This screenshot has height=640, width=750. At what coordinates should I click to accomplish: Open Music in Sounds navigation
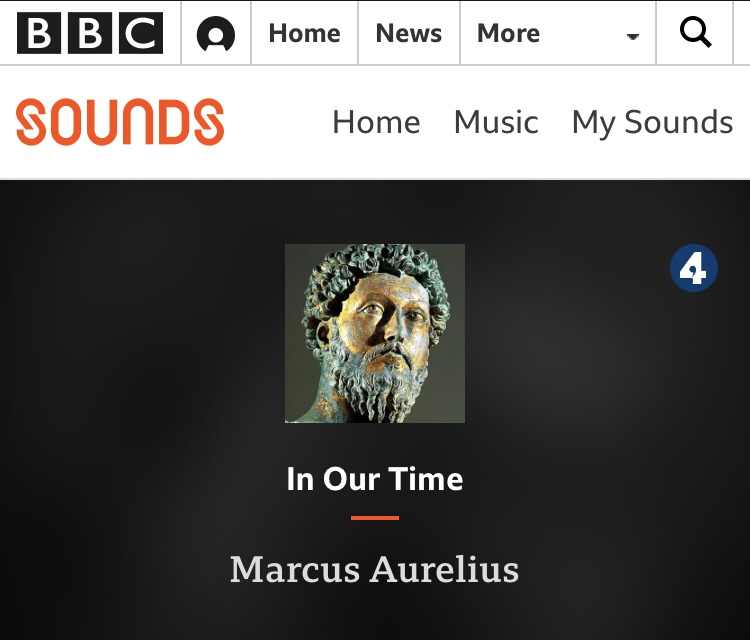pos(496,122)
